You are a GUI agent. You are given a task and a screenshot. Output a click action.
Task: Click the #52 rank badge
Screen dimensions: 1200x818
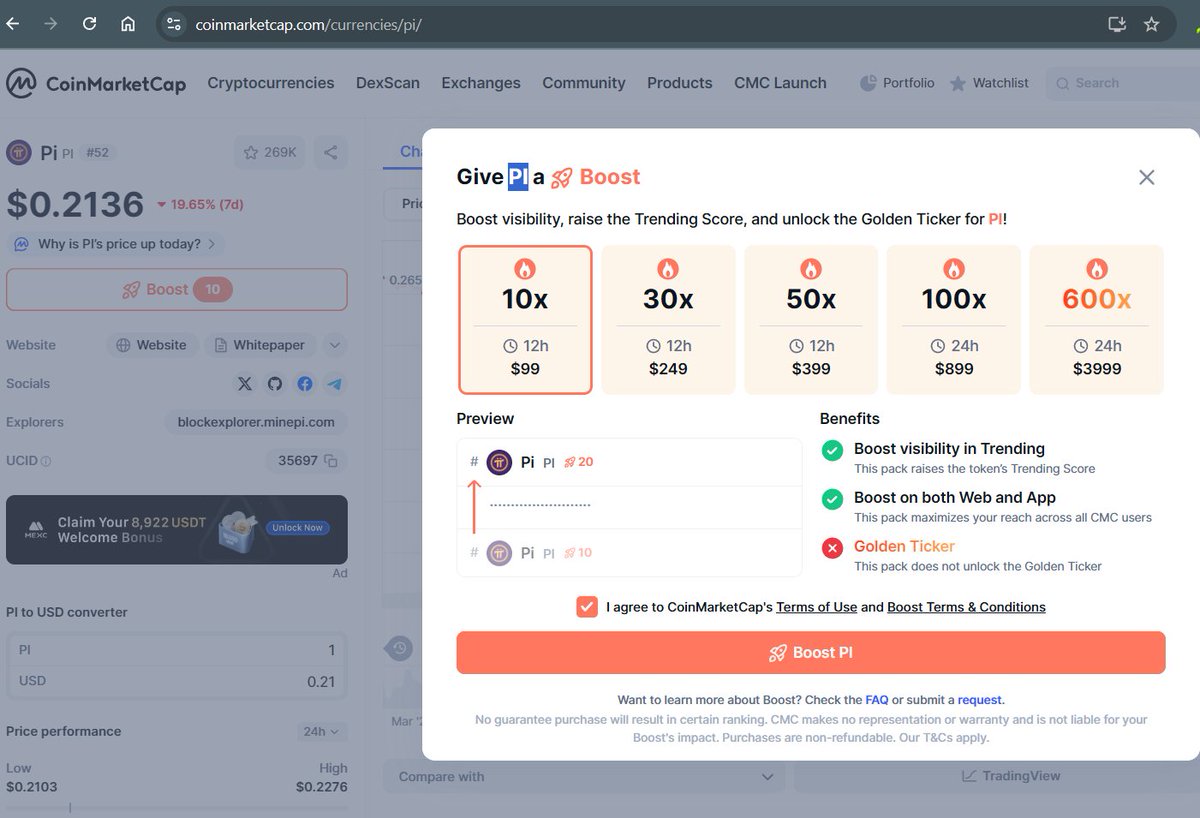coord(98,153)
